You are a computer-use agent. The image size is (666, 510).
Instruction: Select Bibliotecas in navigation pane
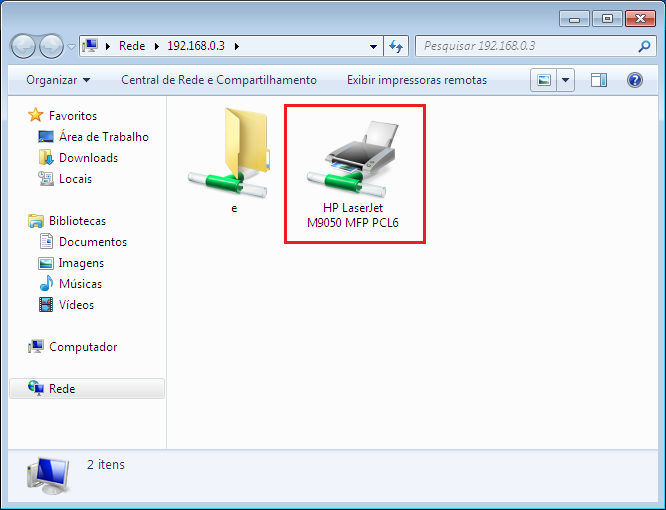(77, 221)
